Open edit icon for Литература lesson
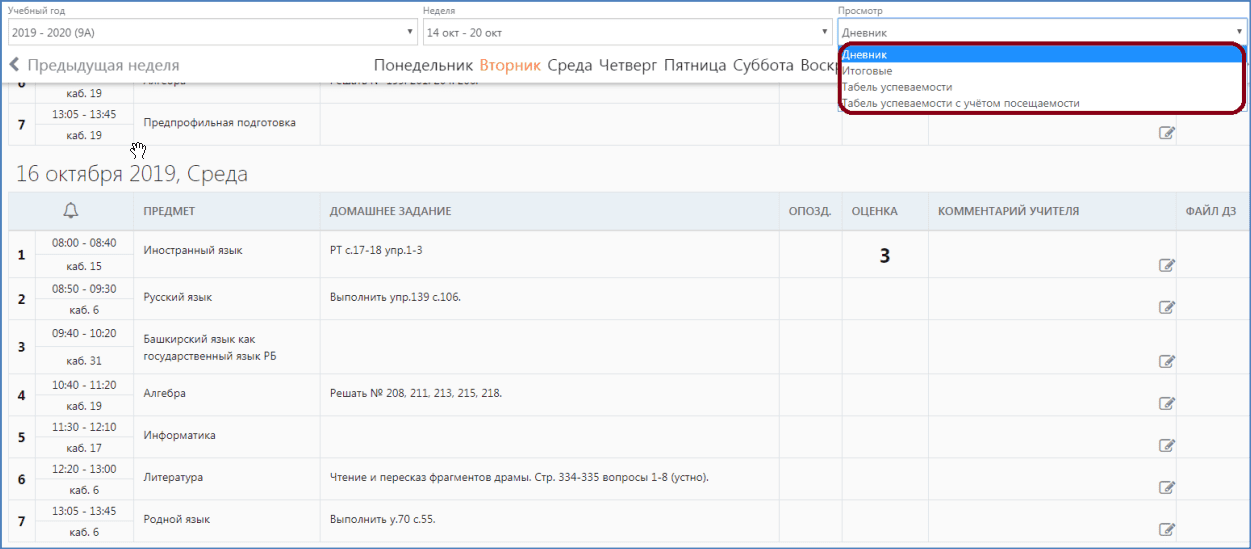The height and width of the screenshot is (549, 1251). click(1166, 487)
